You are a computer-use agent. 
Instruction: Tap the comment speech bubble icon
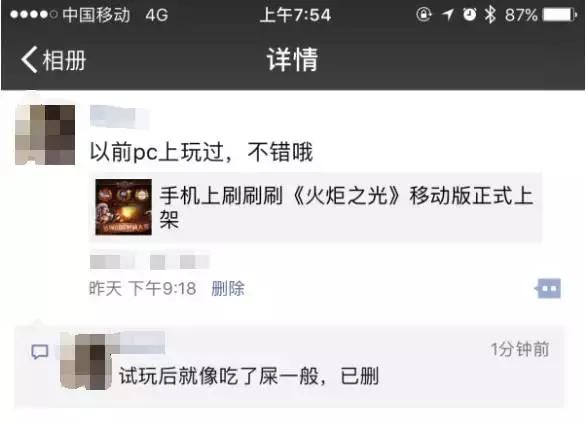pos(40,352)
